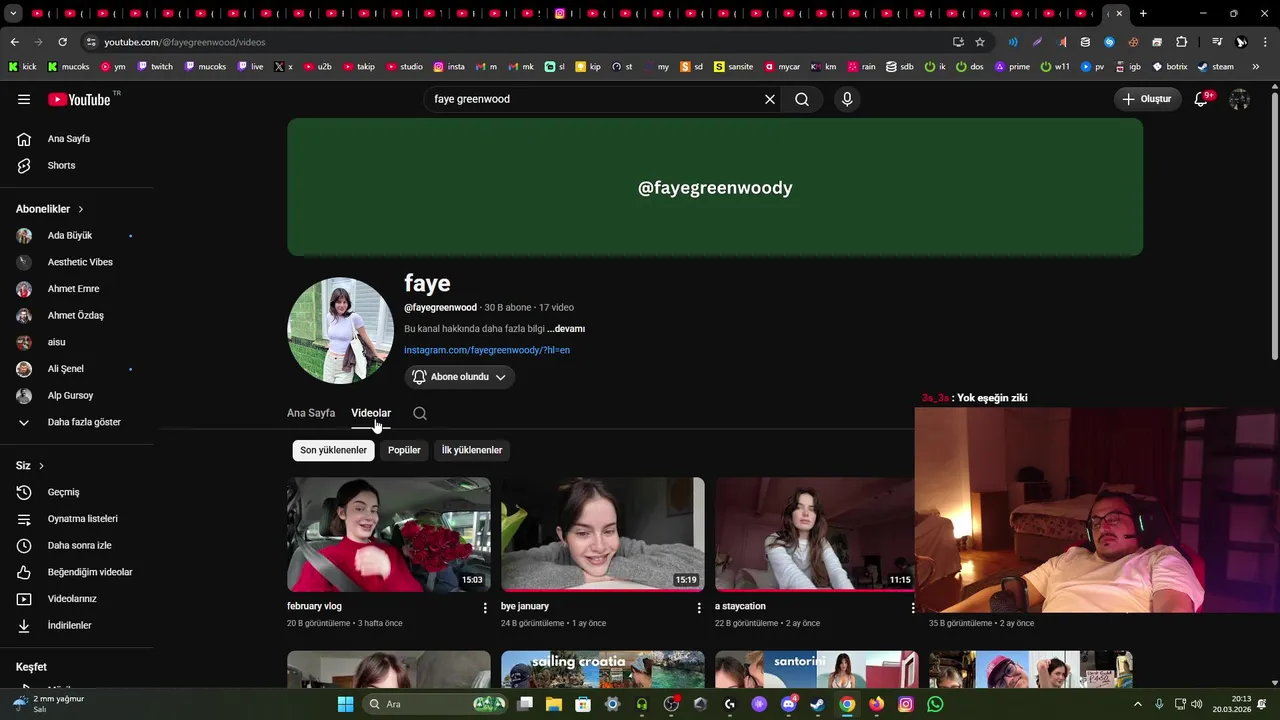Click the Oluştur create button
Image resolution: width=1280 pixels, height=720 pixels.
click(x=1146, y=99)
